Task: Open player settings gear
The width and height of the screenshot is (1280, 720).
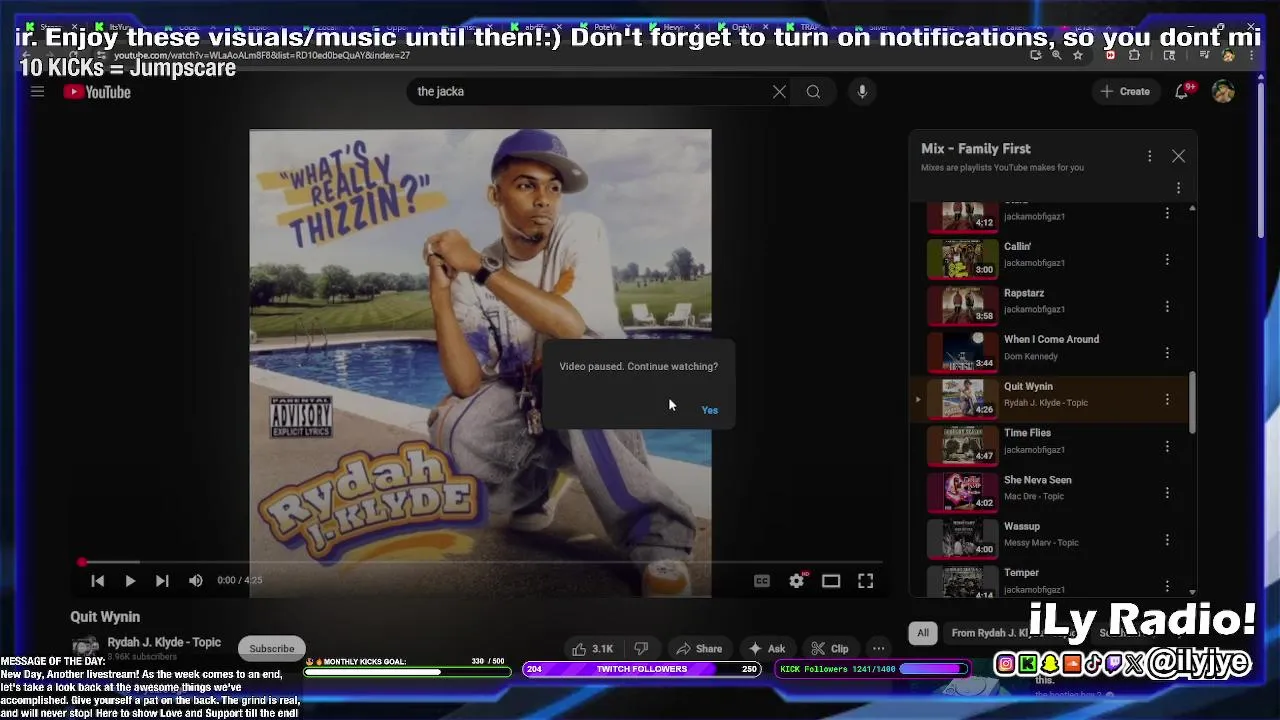Action: click(797, 581)
